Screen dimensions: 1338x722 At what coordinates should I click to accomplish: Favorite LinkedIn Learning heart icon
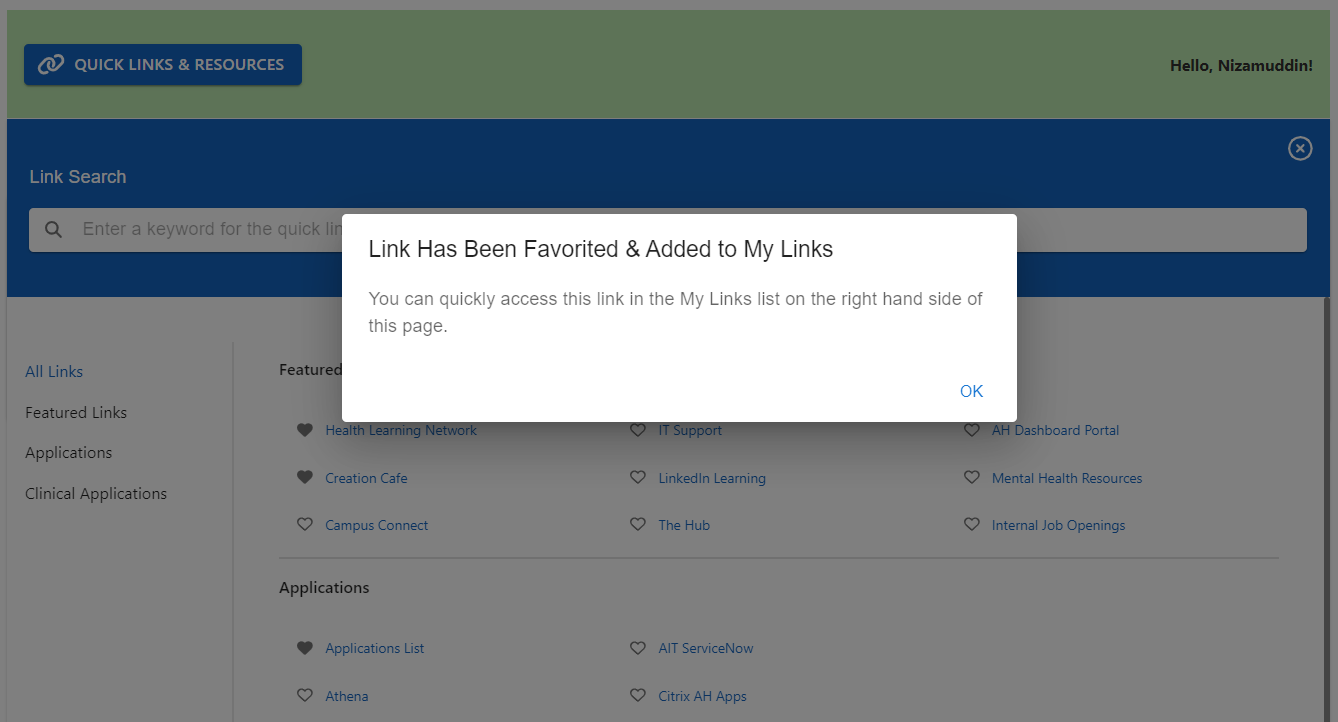click(638, 478)
